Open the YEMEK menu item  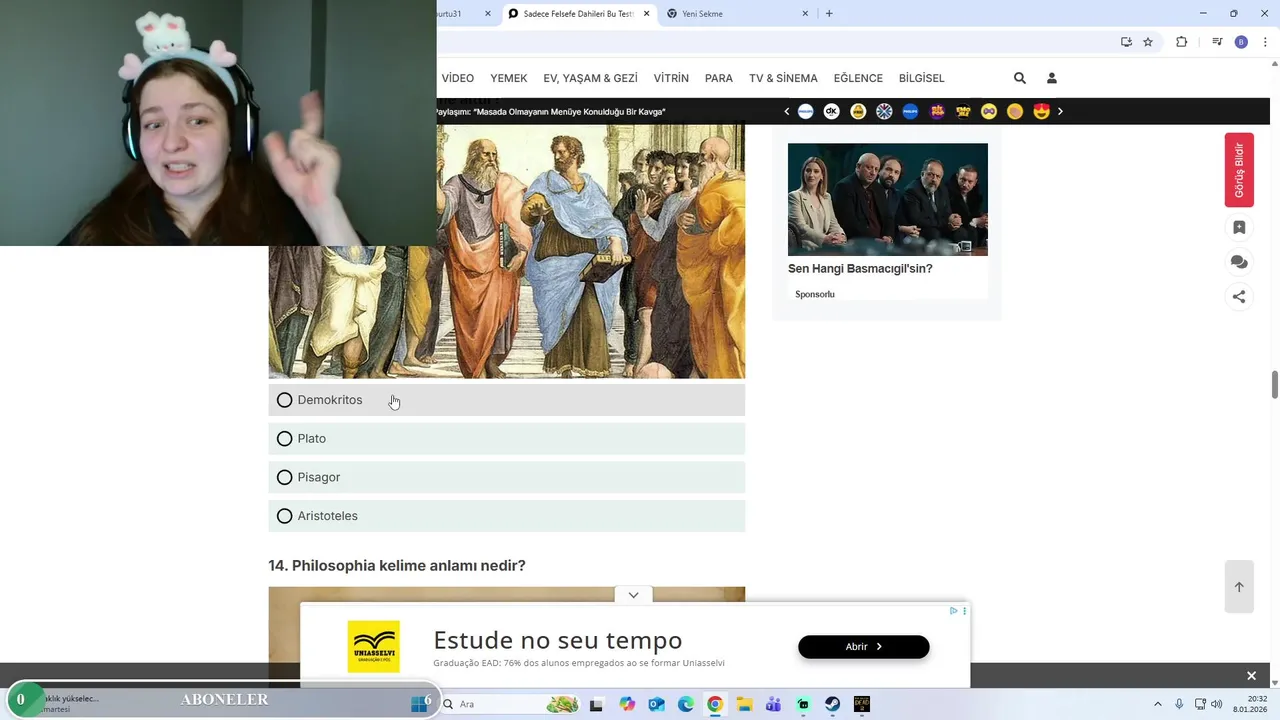pyautogui.click(x=509, y=78)
